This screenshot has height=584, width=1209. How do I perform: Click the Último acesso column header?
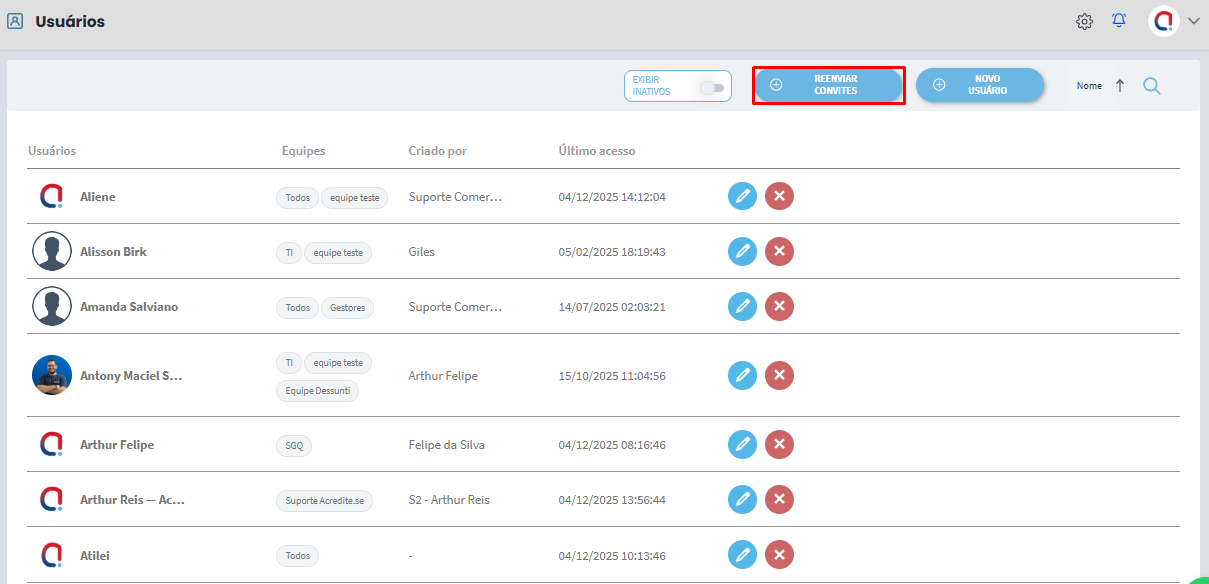click(597, 151)
